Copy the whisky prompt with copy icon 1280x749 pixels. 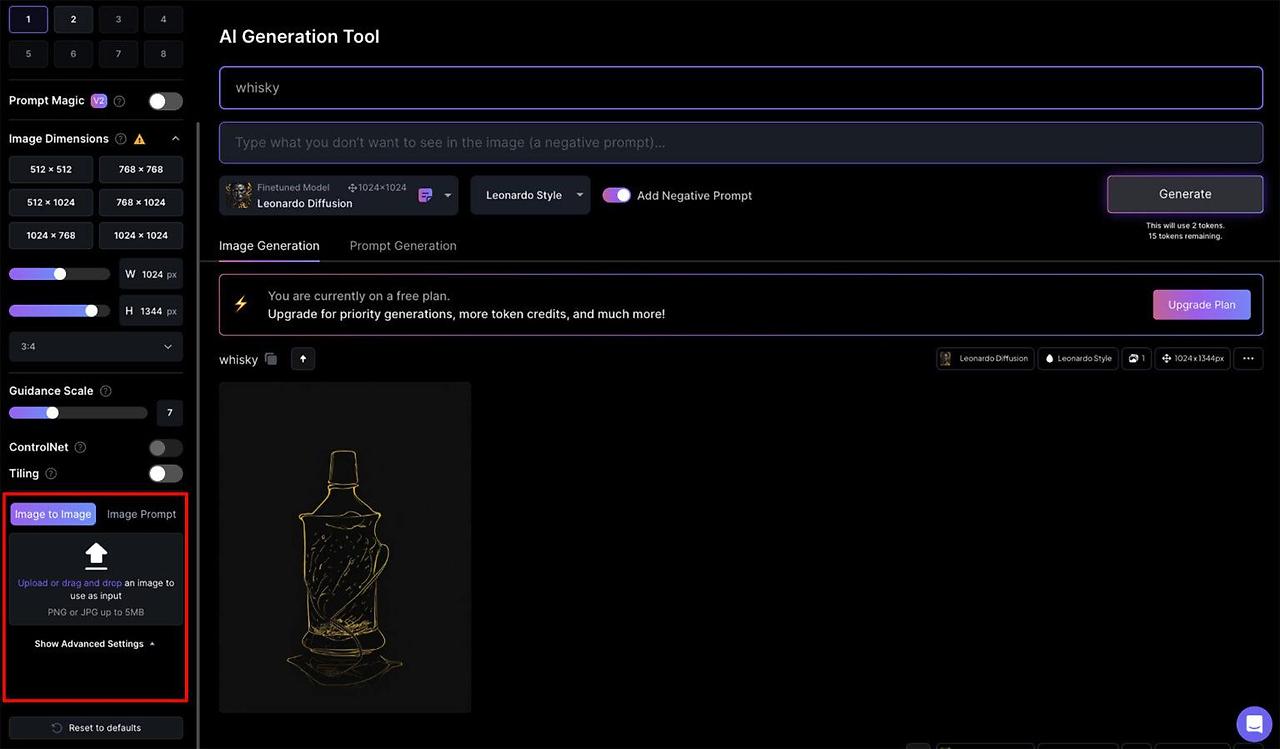271,359
